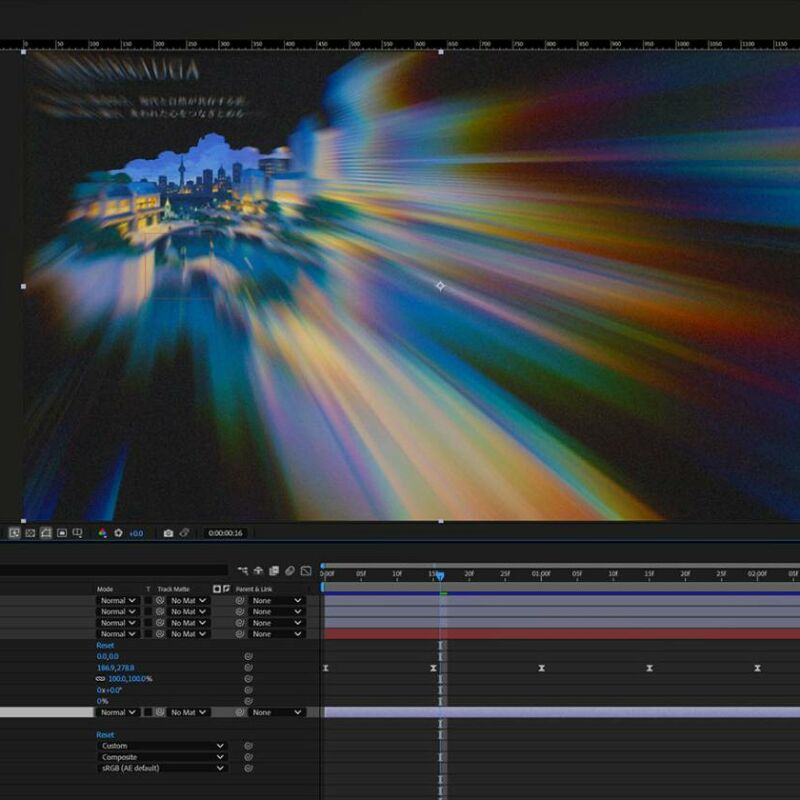
Task: Open the Composite dropdown
Action: tap(162, 757)
